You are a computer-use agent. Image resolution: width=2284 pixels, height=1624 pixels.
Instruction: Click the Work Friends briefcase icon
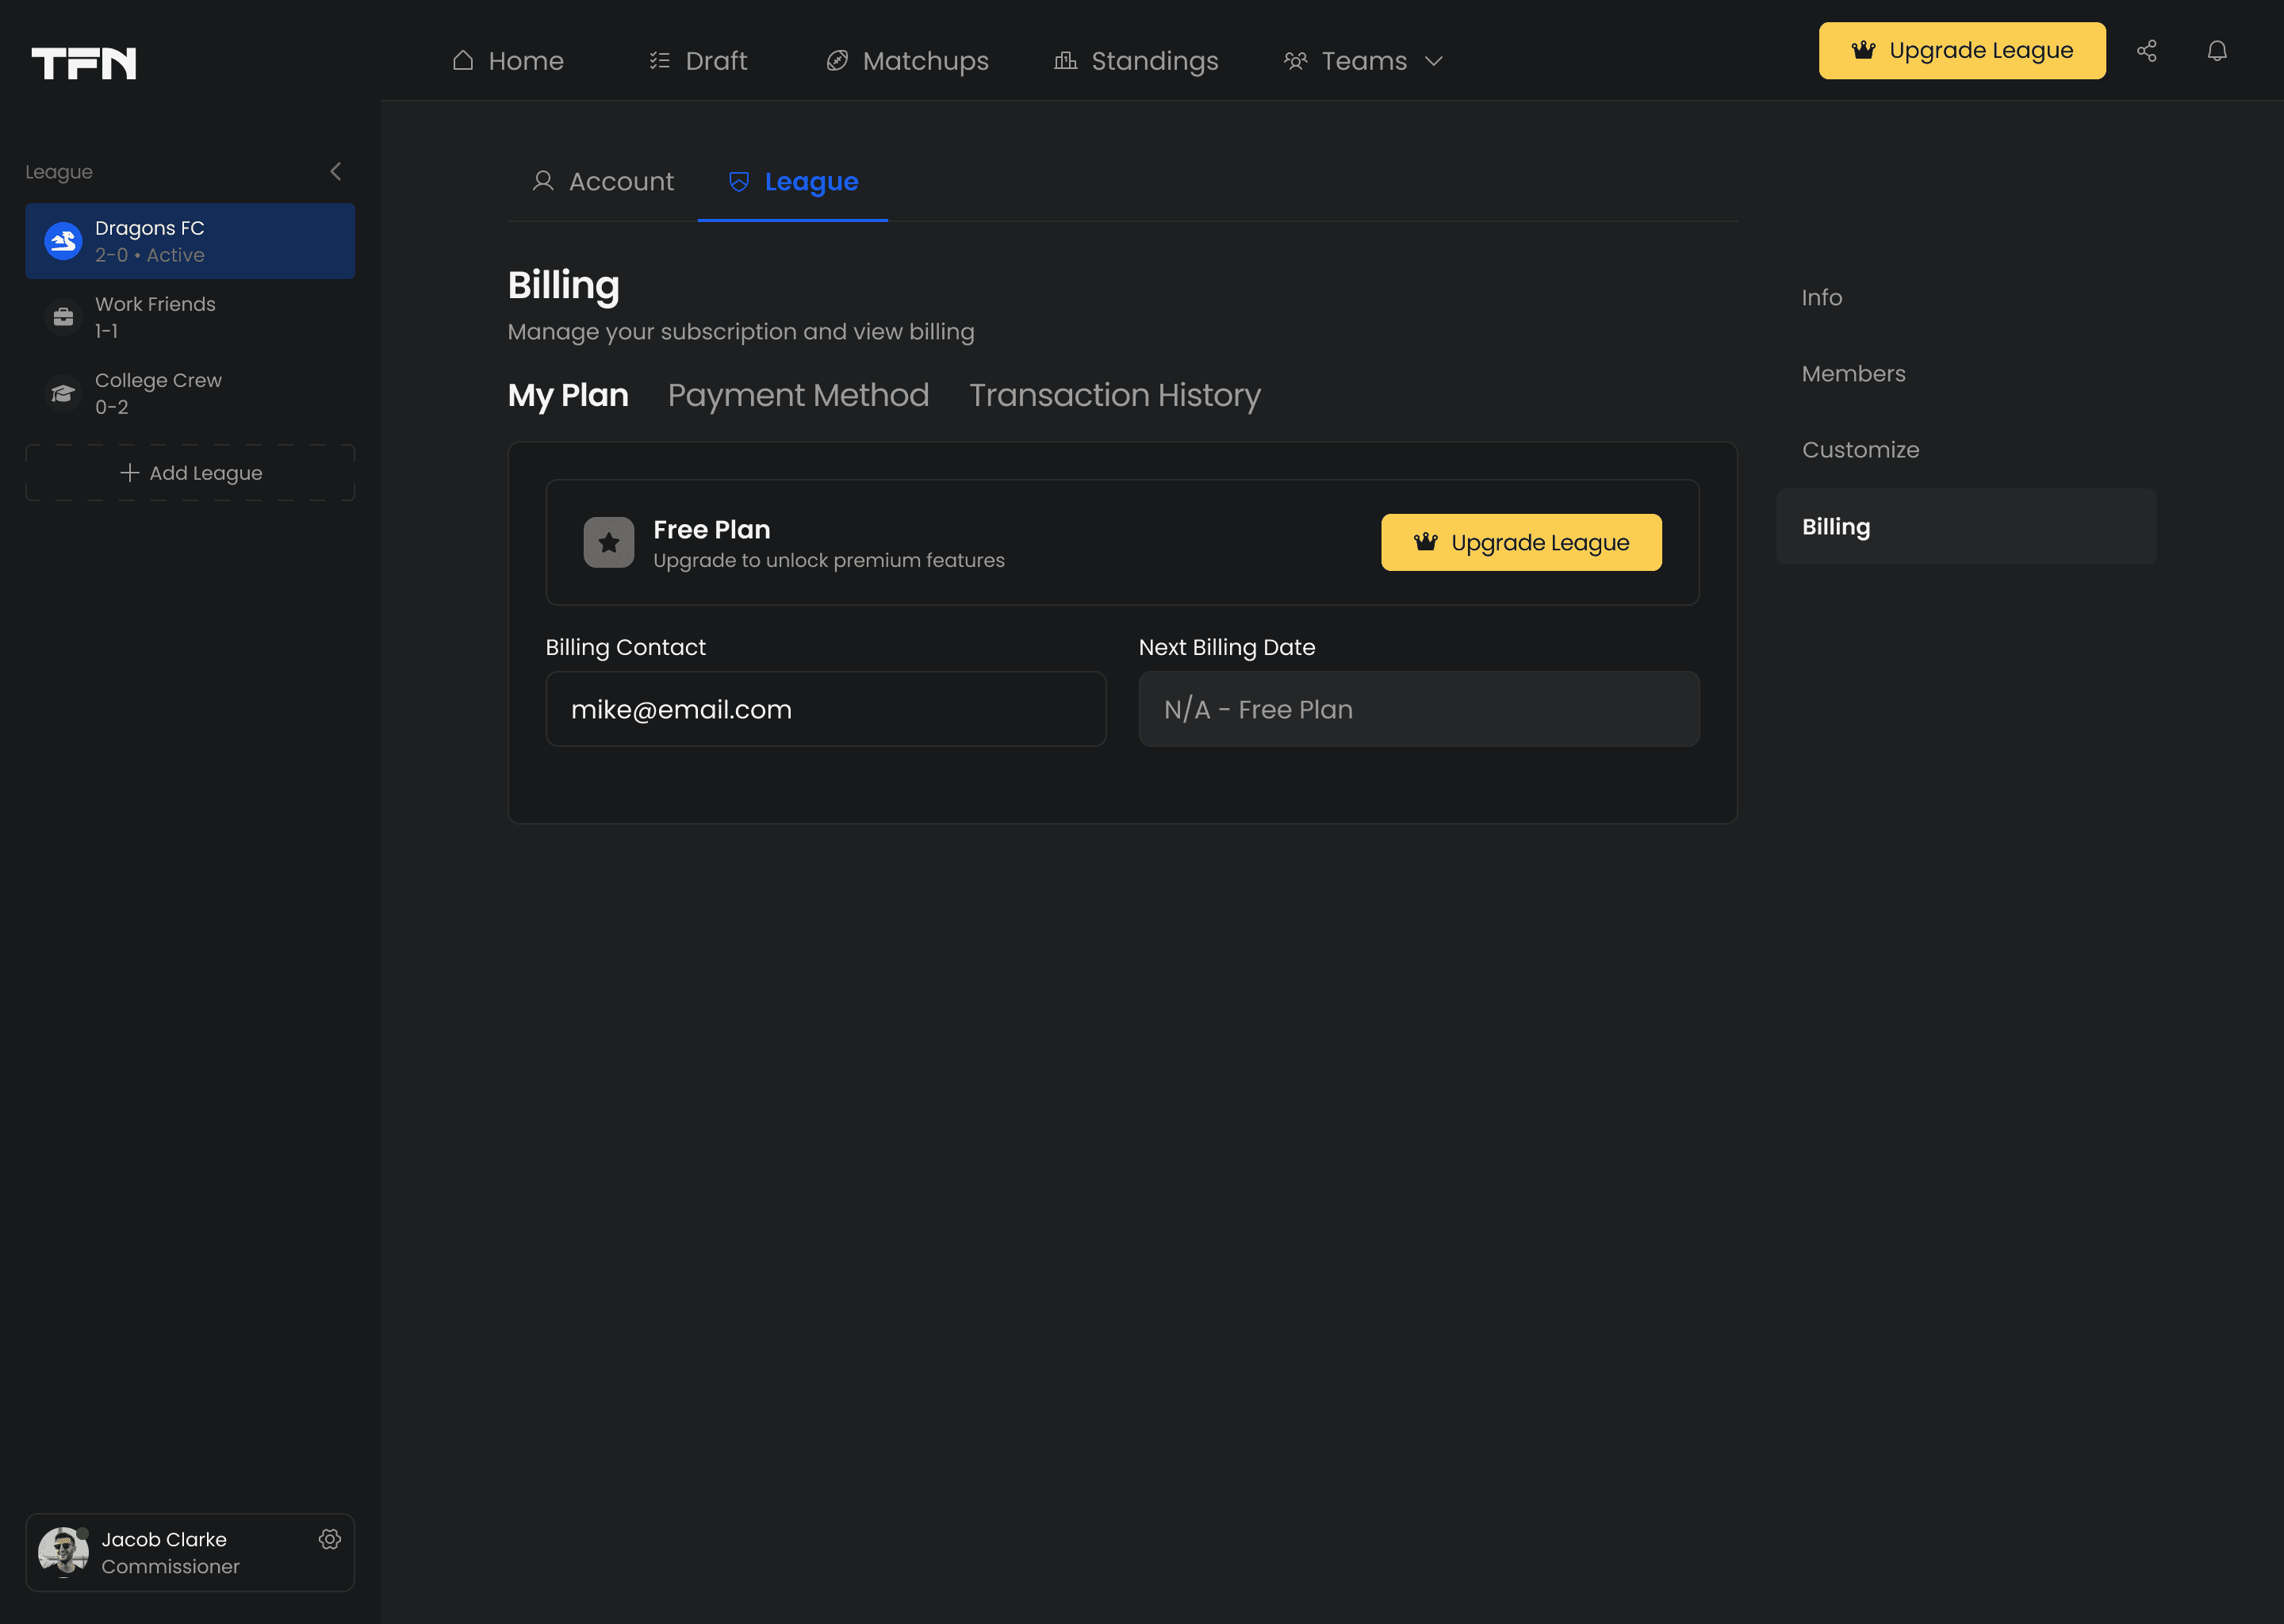pyautogui.click(x=63, y=317)
